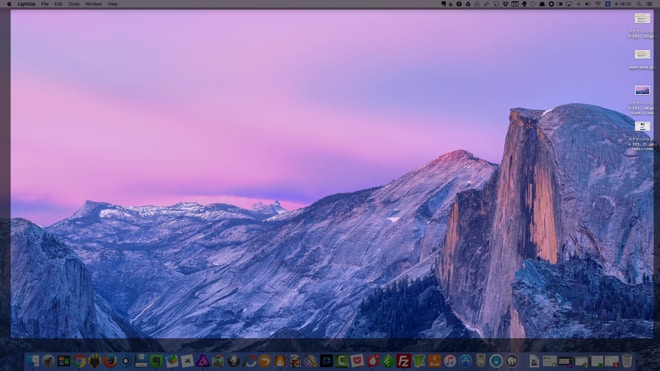Open the Pocket icon in Dock
The height and width of the screenshot is (371, 660).
tap(357, 361)
